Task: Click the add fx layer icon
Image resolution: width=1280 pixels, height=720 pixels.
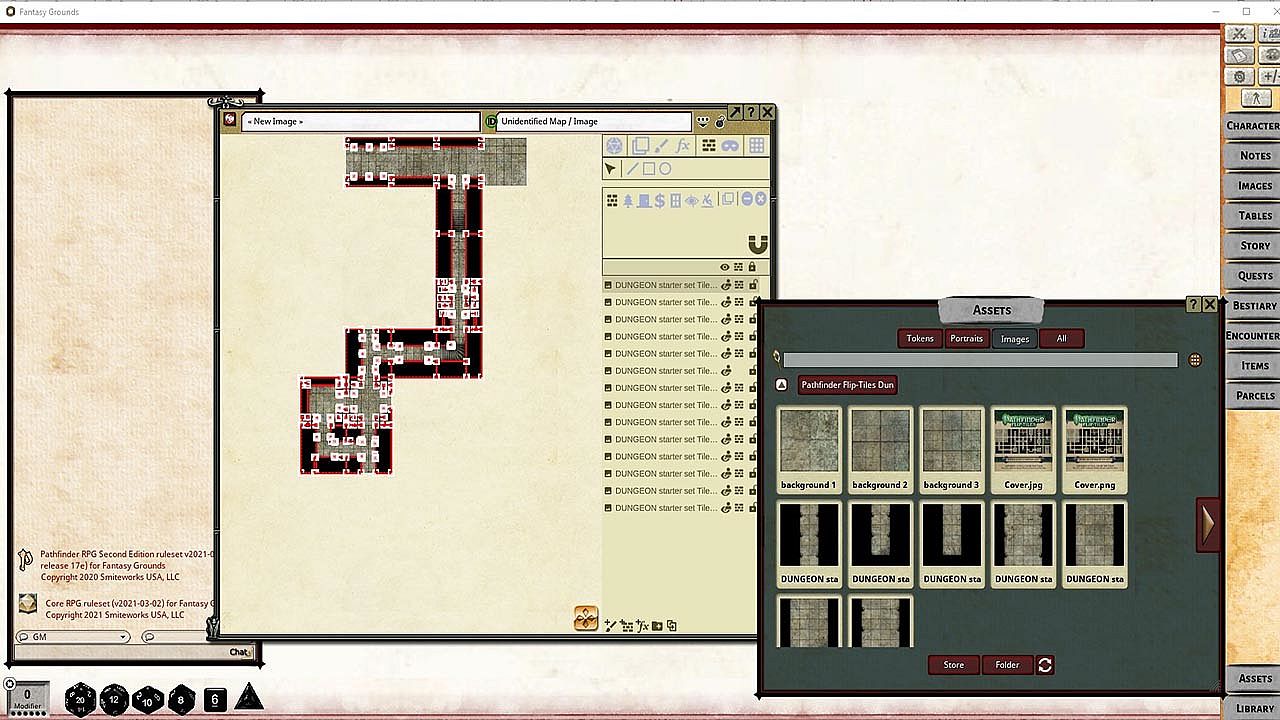Action: (x=642, y=626)
